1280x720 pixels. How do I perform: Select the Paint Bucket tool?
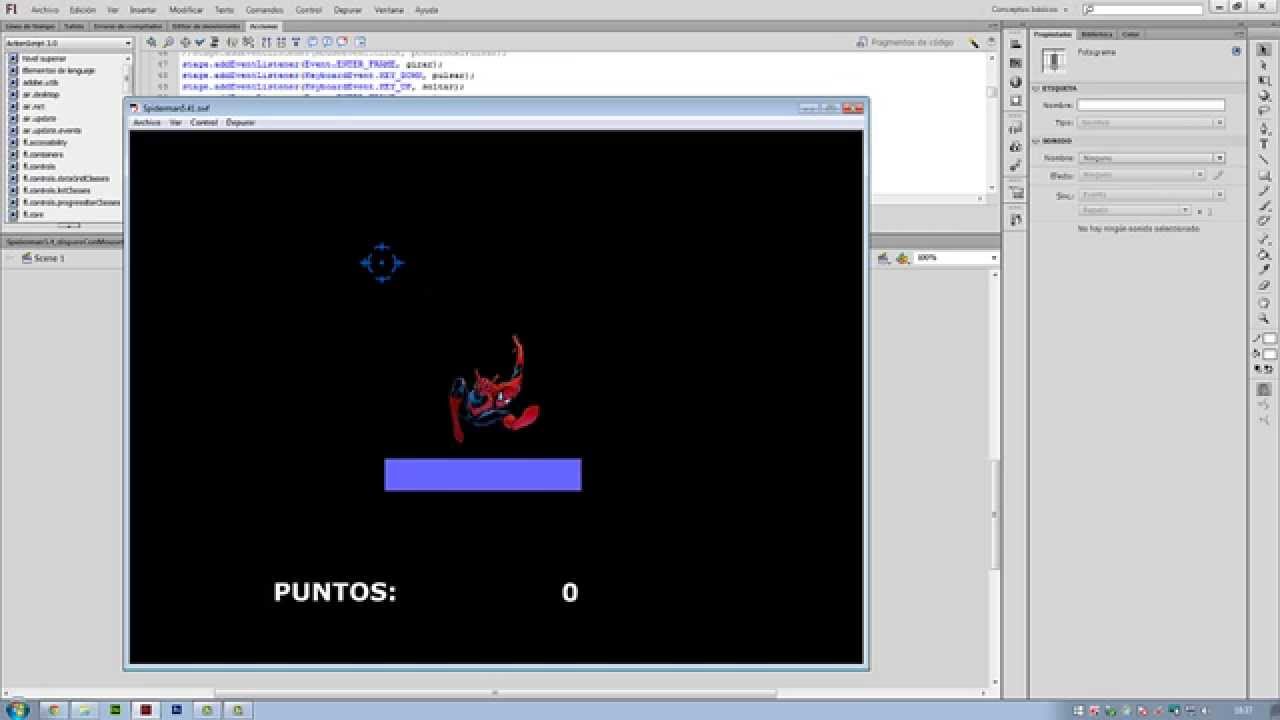[x=1264, y=255]
